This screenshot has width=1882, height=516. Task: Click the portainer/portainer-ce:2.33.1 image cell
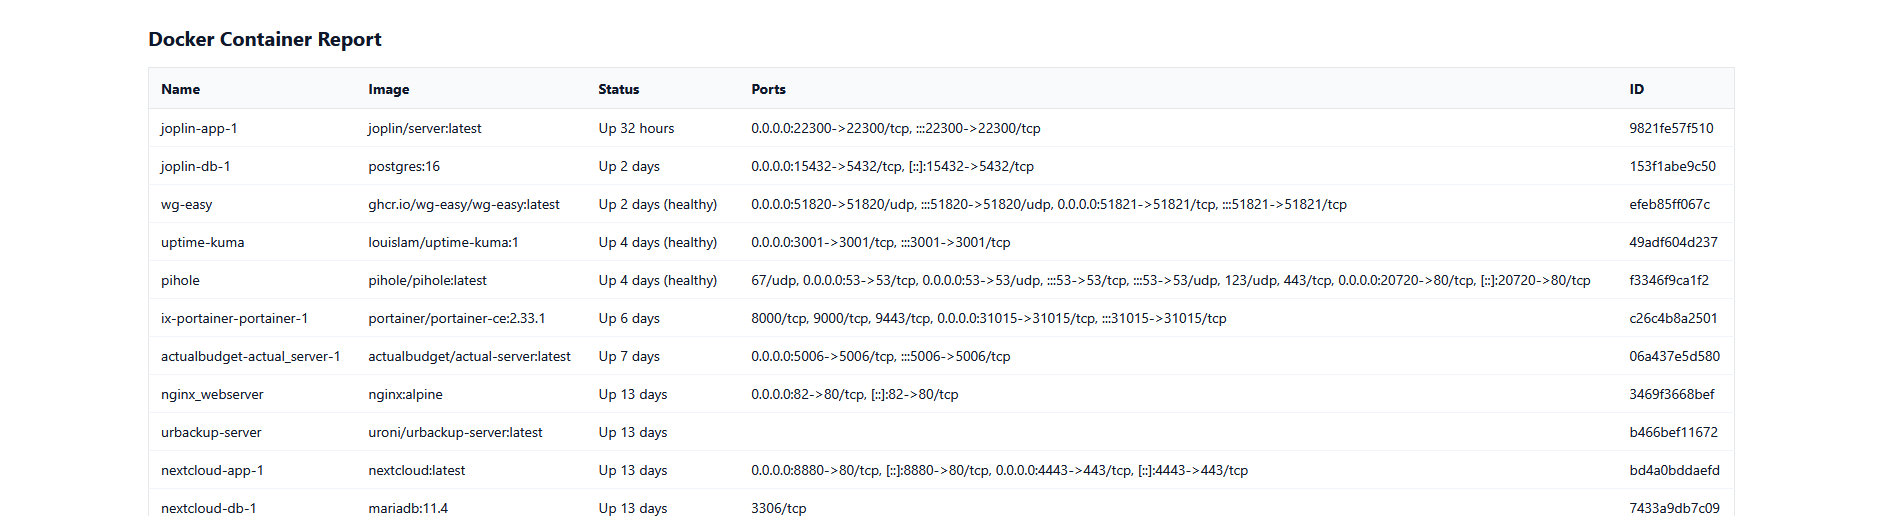457,318
